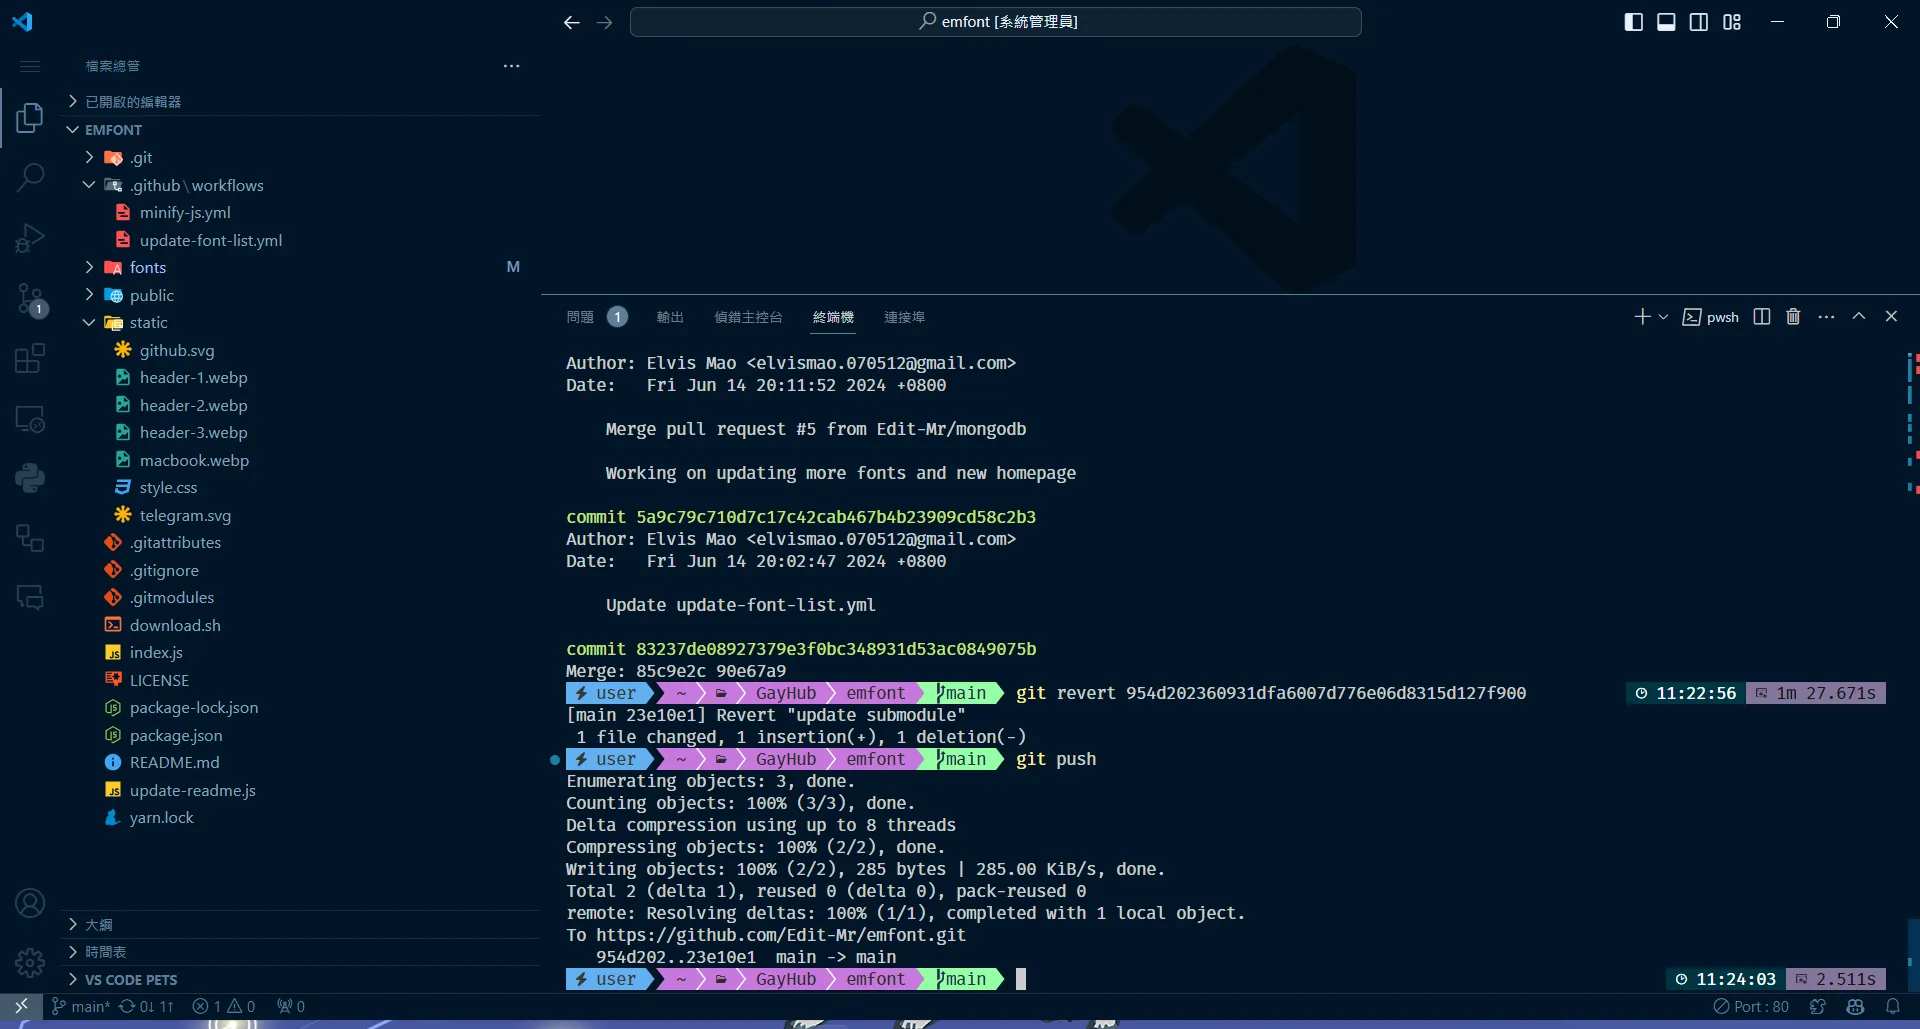Select the pwsh terminal instance
The width and height of the screenshot is (1920, 1029).
point(1710,317)
